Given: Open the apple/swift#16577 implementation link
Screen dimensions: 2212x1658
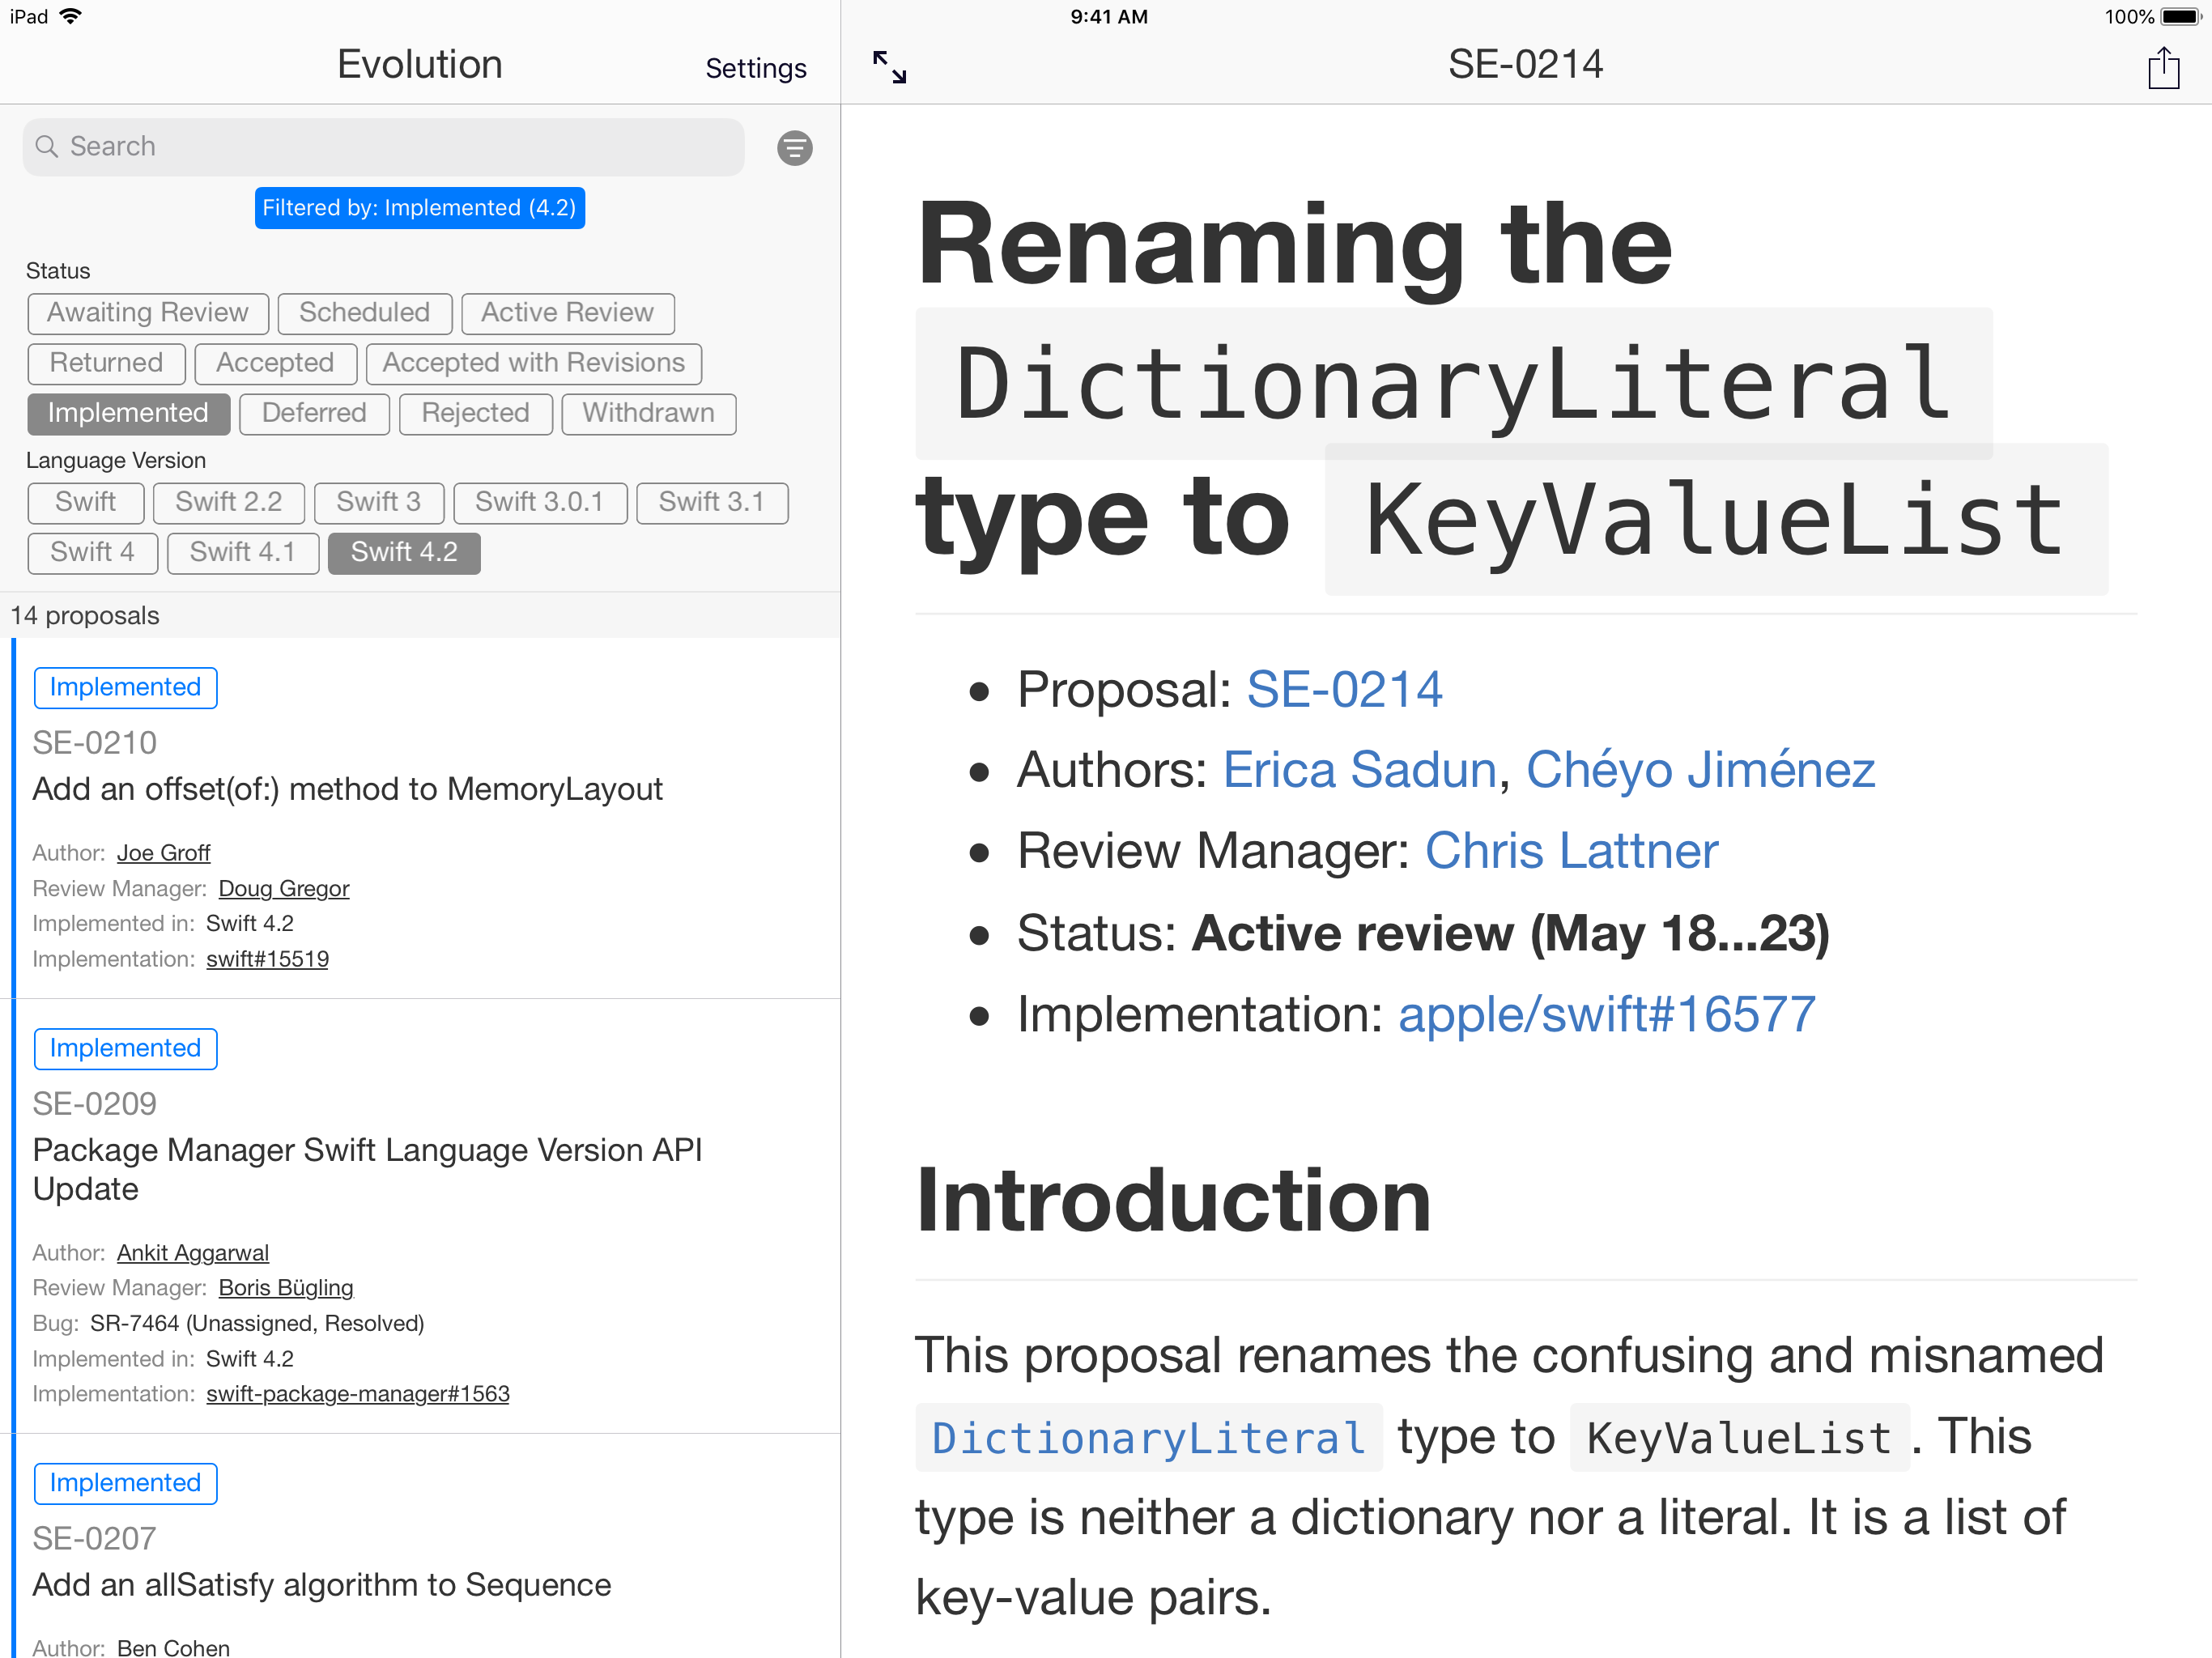Looking at the screenshot, I should 1606,1014.
